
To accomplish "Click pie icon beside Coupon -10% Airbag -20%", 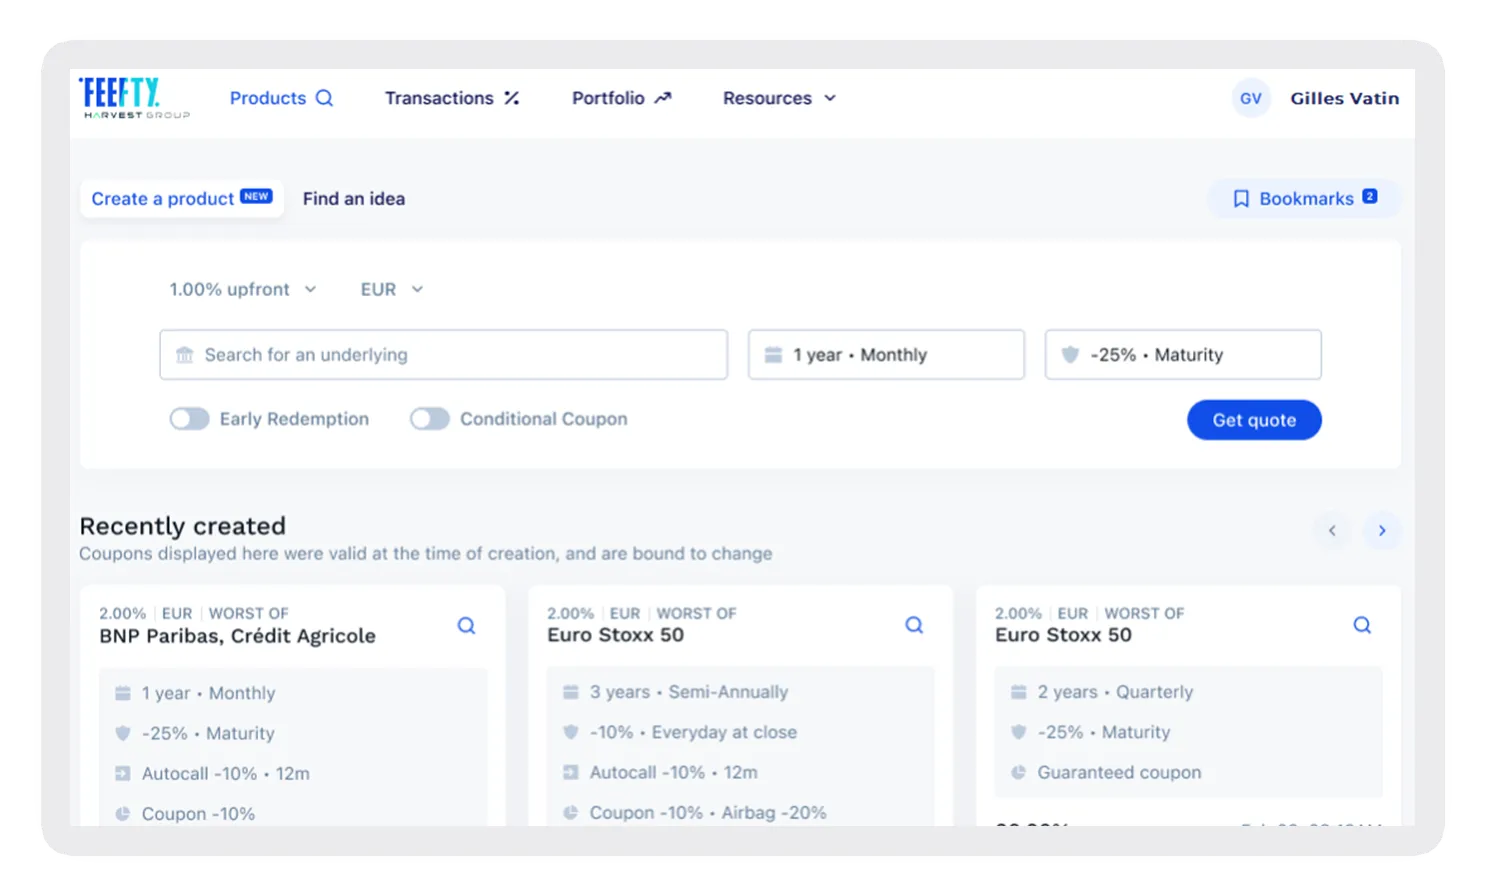I will (x=571, y=813).
